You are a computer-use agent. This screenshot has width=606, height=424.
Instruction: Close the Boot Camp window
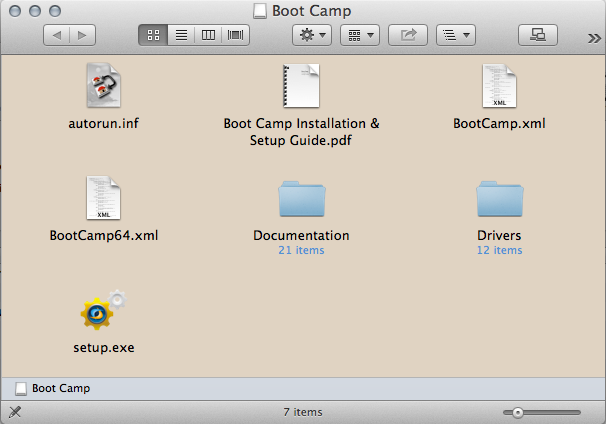point(15,11)
